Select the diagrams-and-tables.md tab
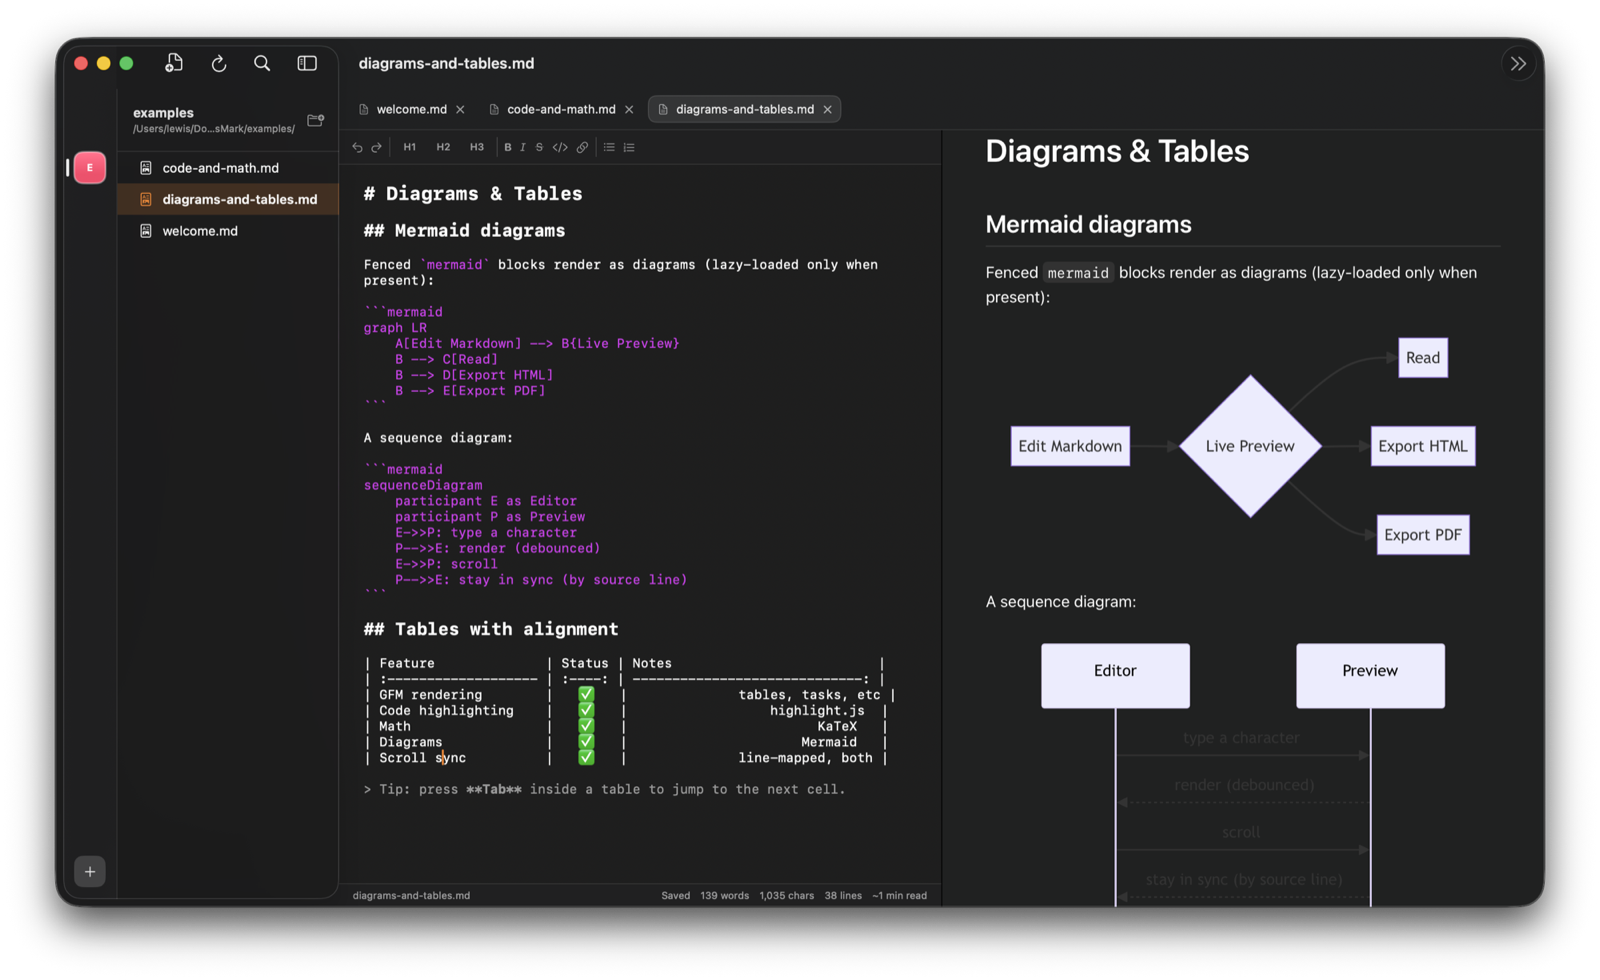 click(x=744, y=109)
